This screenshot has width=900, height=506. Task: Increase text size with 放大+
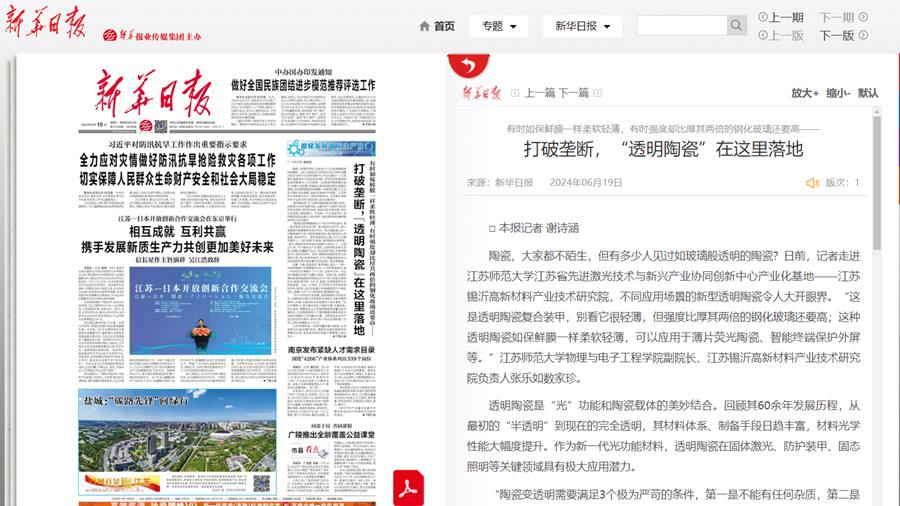click(x=805, y=93)
